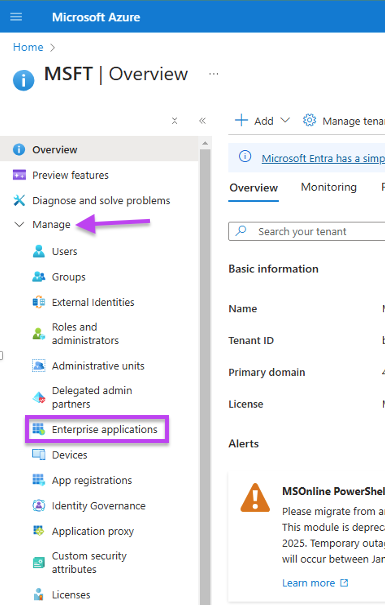This screenshot has width=385, height=605.
Task: Open Preview features
Action: point(70,175)
